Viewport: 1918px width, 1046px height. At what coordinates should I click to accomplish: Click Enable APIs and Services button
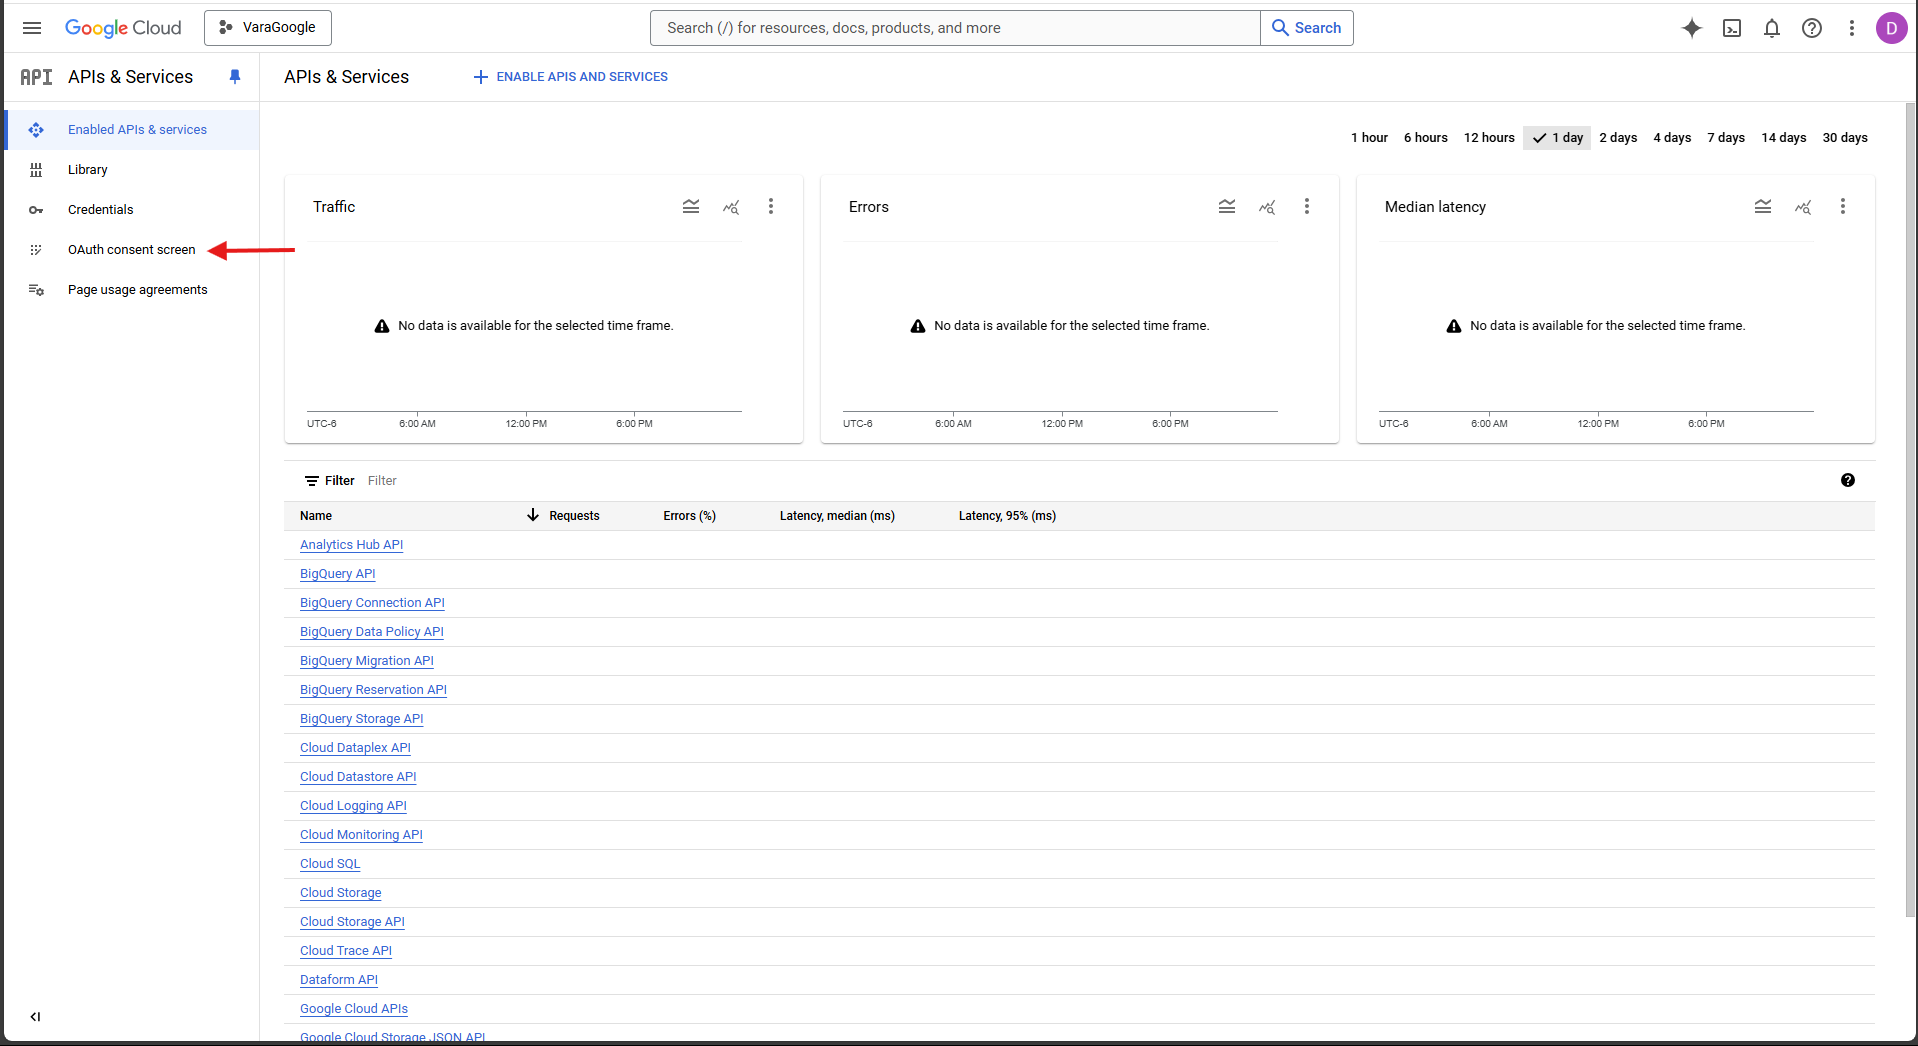tap(570, 77)
